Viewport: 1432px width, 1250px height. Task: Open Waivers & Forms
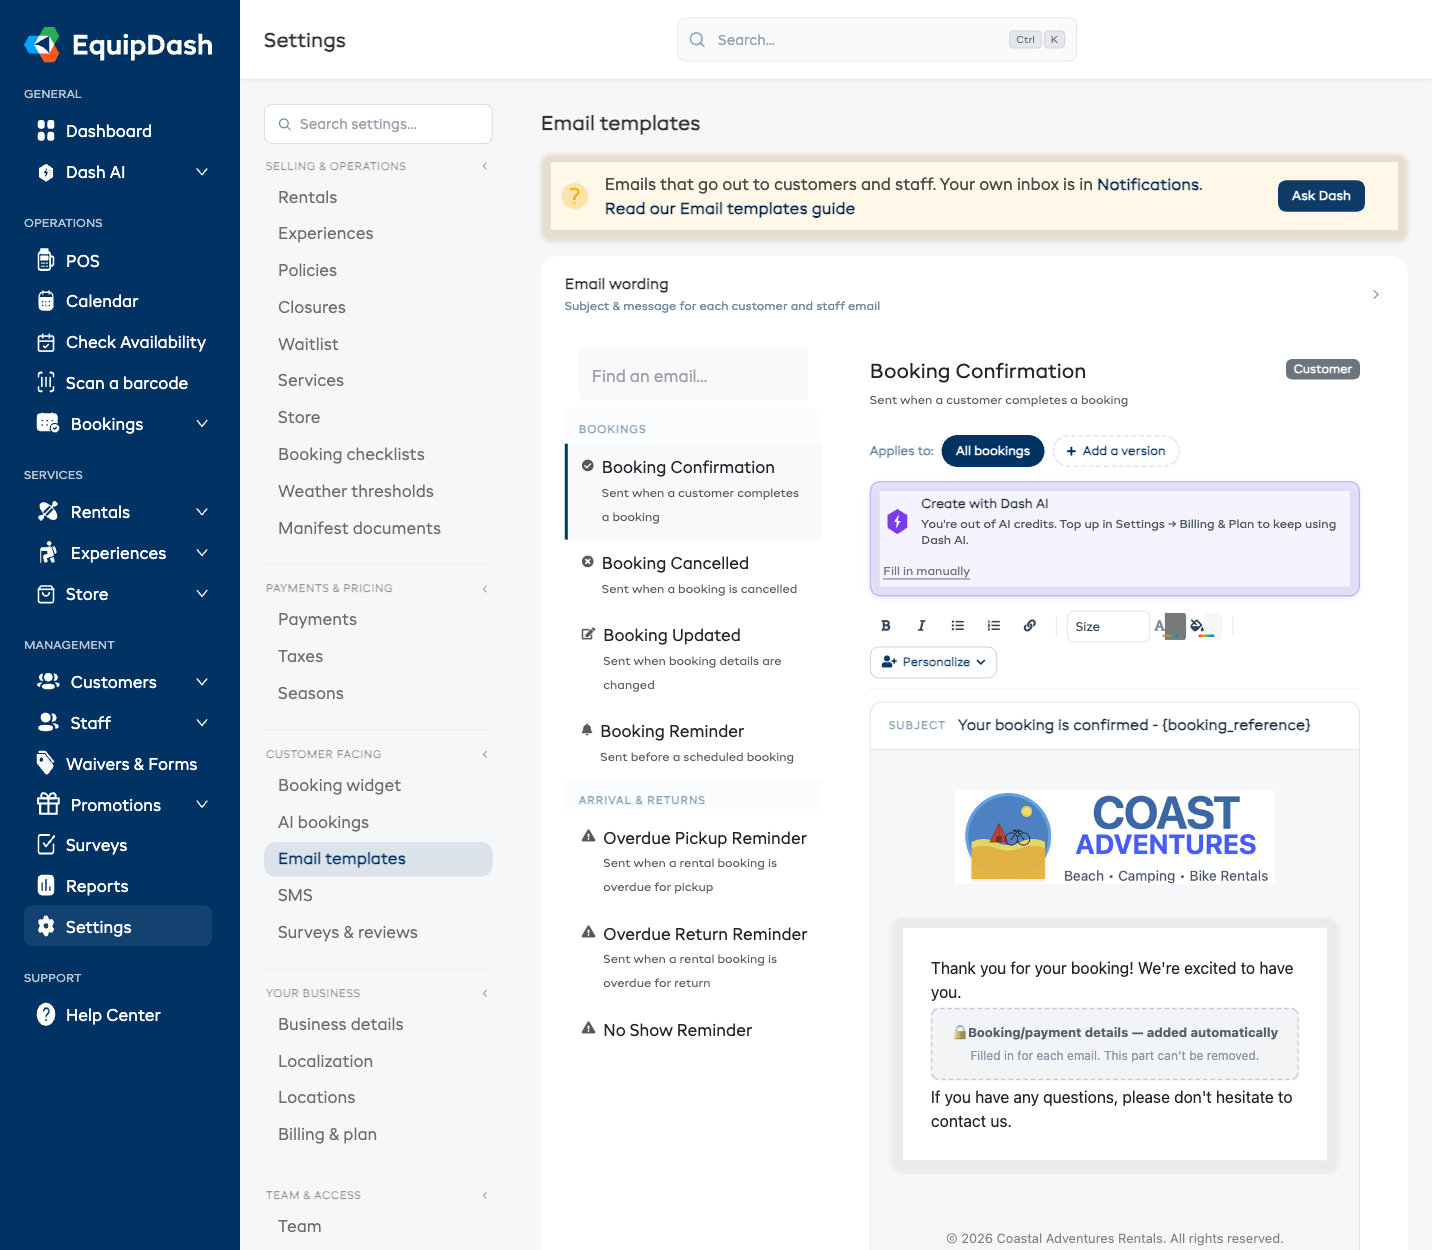tap(118, 764)
